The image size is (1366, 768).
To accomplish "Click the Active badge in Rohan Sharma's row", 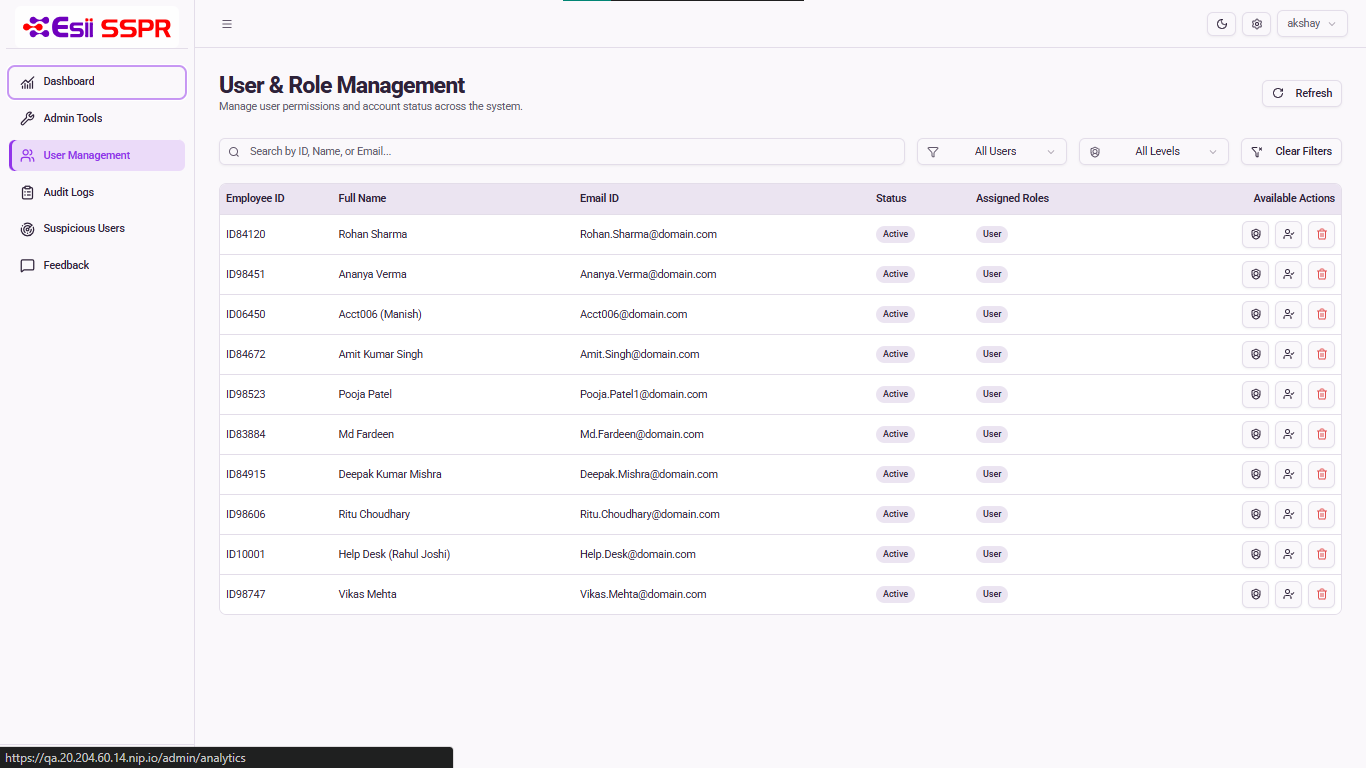I will coord(895,234).
